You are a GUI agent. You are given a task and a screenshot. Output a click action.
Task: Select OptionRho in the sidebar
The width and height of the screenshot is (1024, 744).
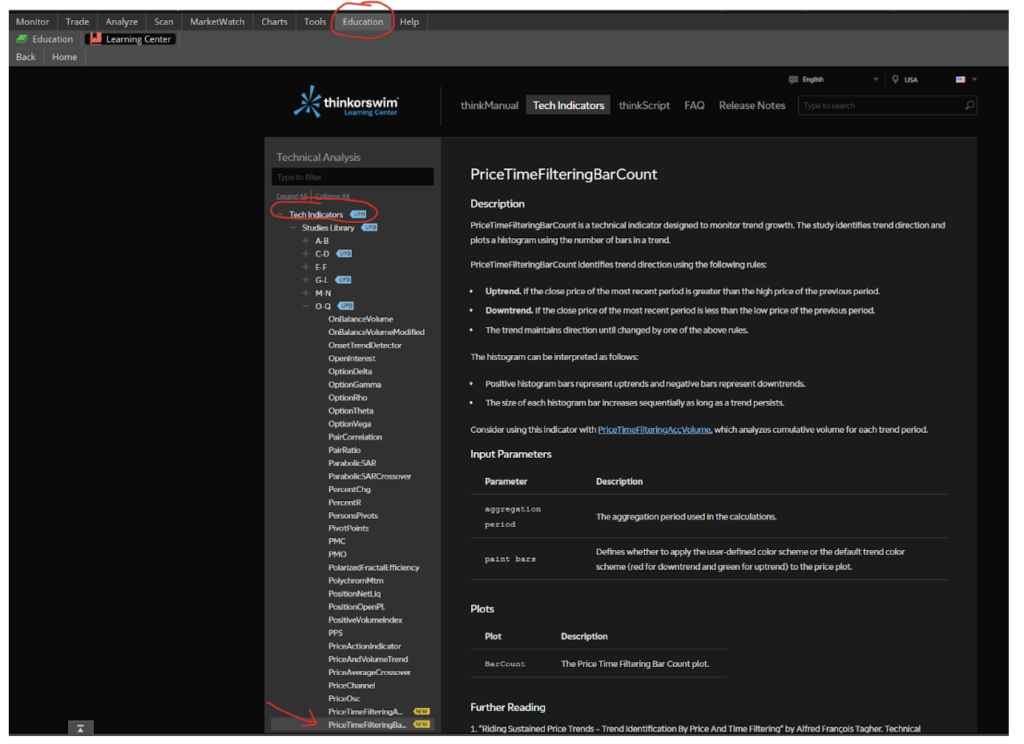[x=347, y=398]
